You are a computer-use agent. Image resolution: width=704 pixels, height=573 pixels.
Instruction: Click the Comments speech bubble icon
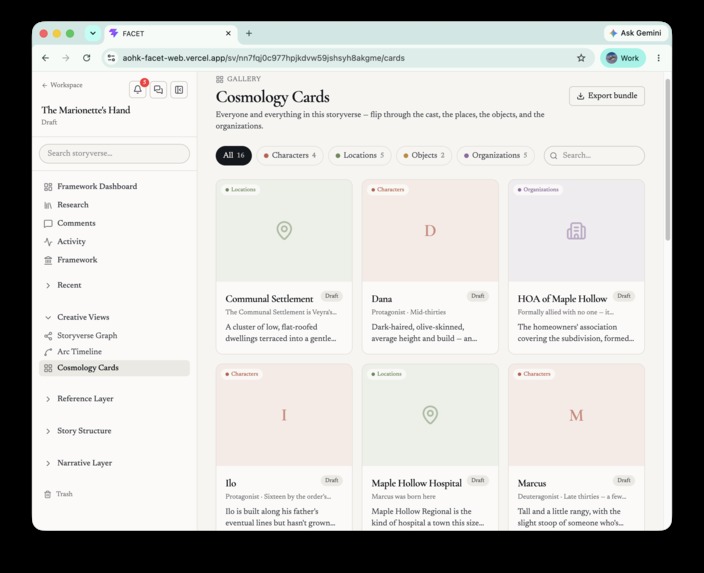[48, 224]
